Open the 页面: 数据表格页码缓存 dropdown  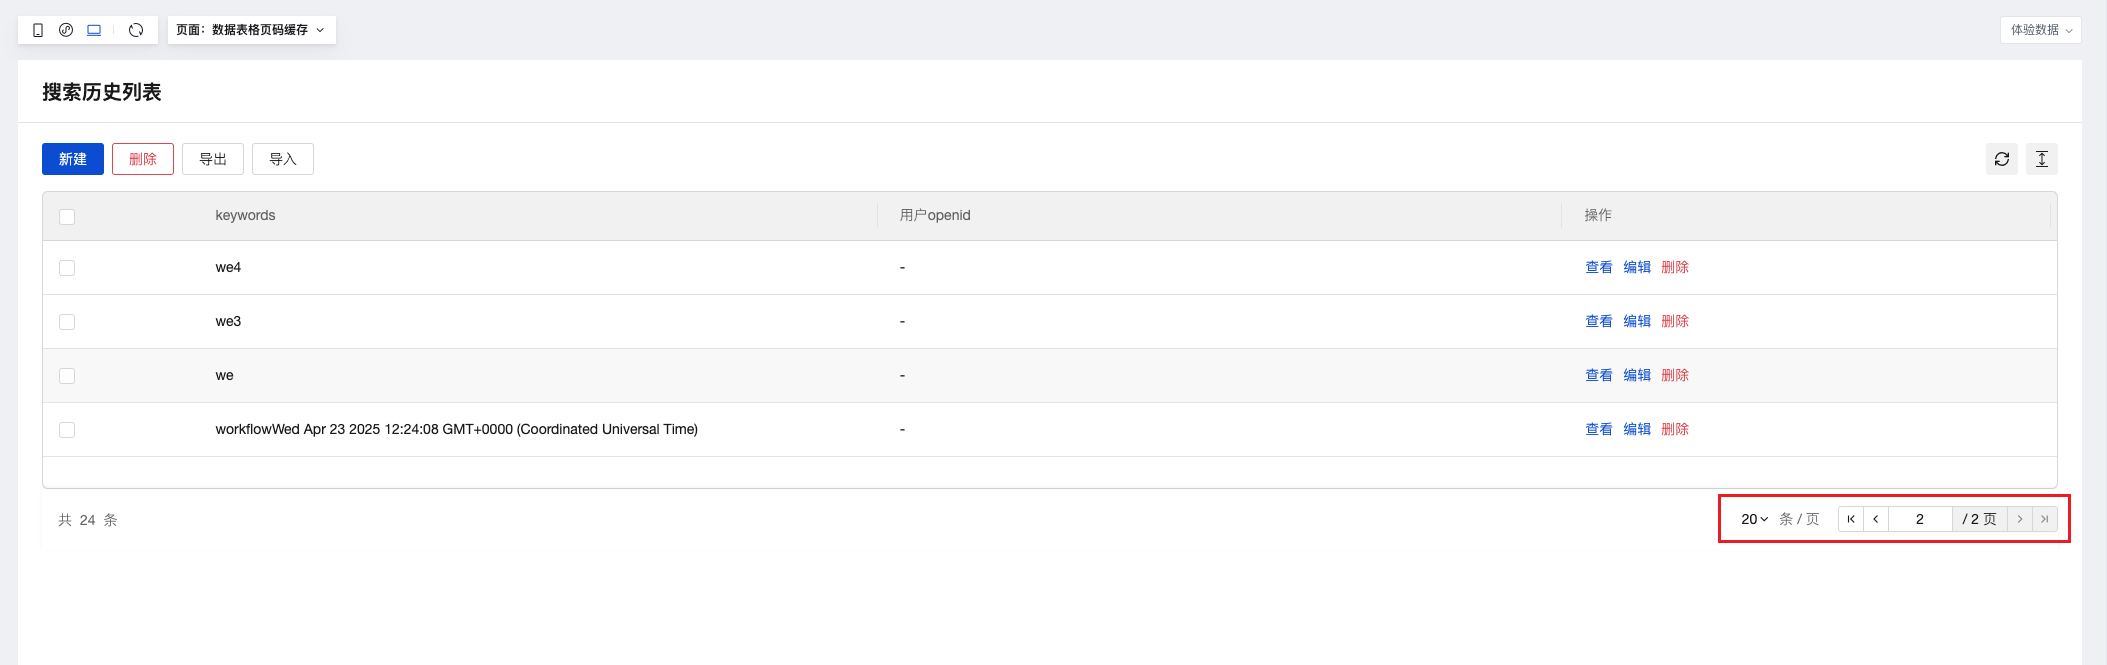[251, 30]
